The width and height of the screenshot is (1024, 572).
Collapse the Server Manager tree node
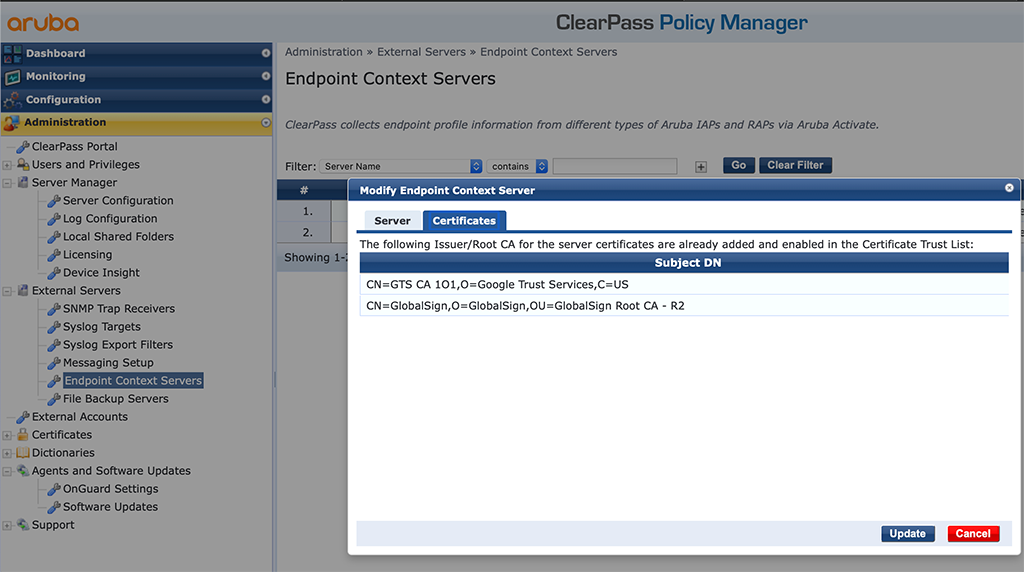pos(7,183)
